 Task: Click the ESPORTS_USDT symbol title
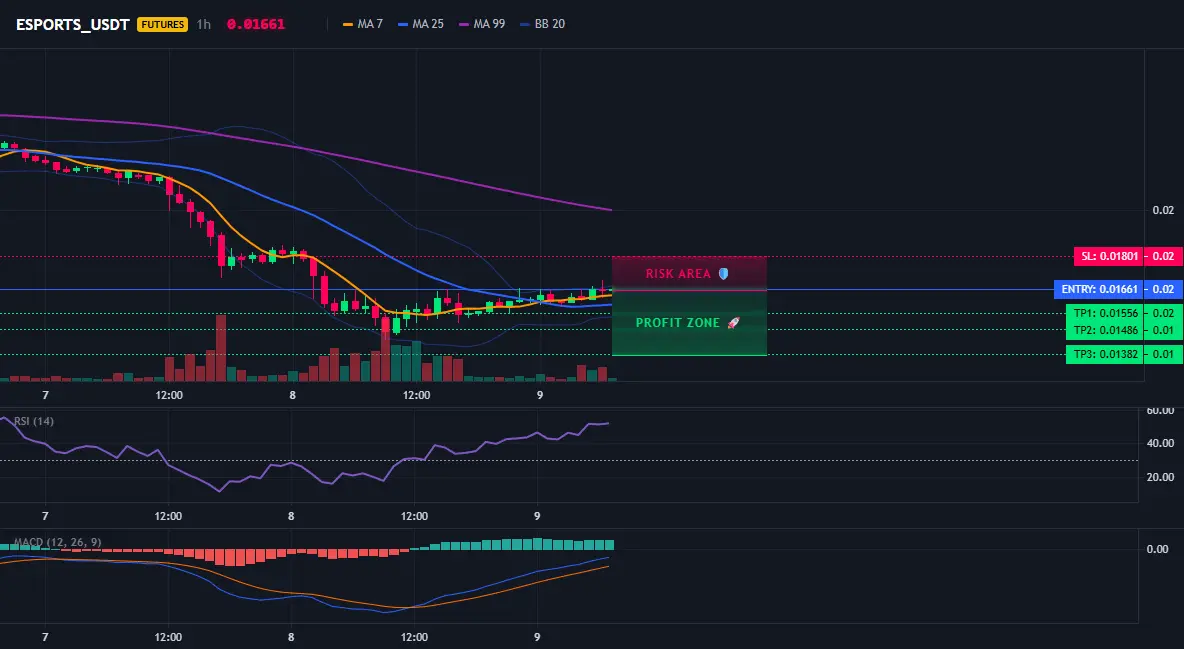tap(72, 24)
